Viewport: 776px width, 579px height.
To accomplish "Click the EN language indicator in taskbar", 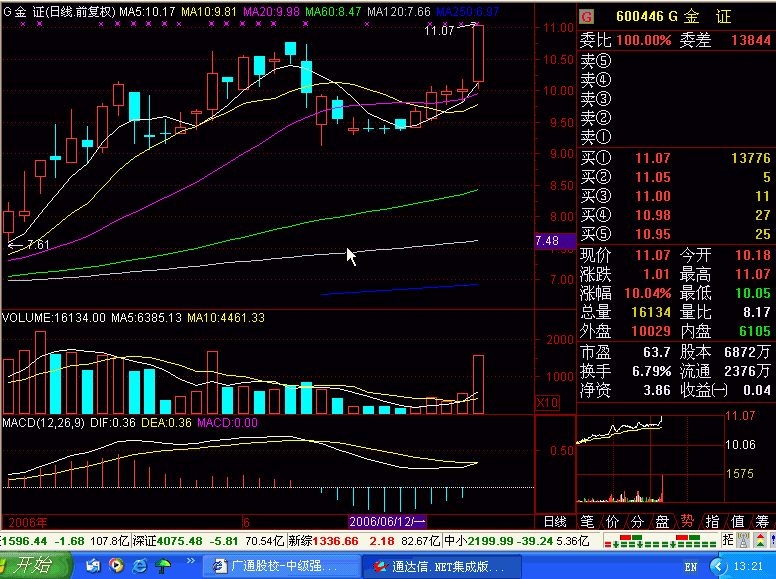I will 690,566.
